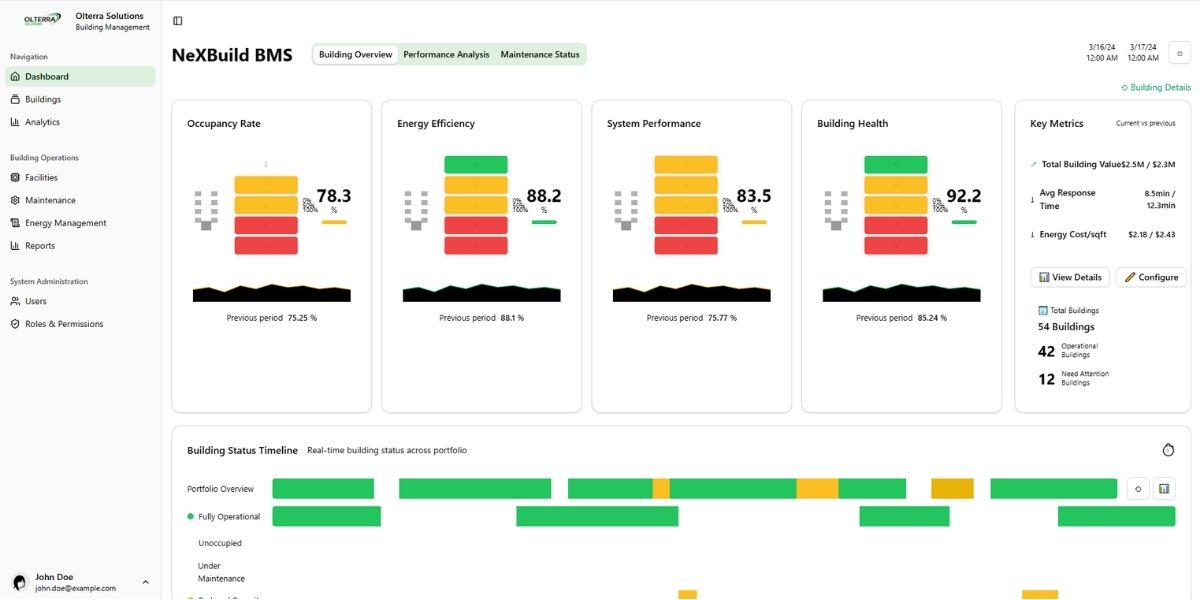
Task: Click the View Details button
Action: (x=1070, y=277)
